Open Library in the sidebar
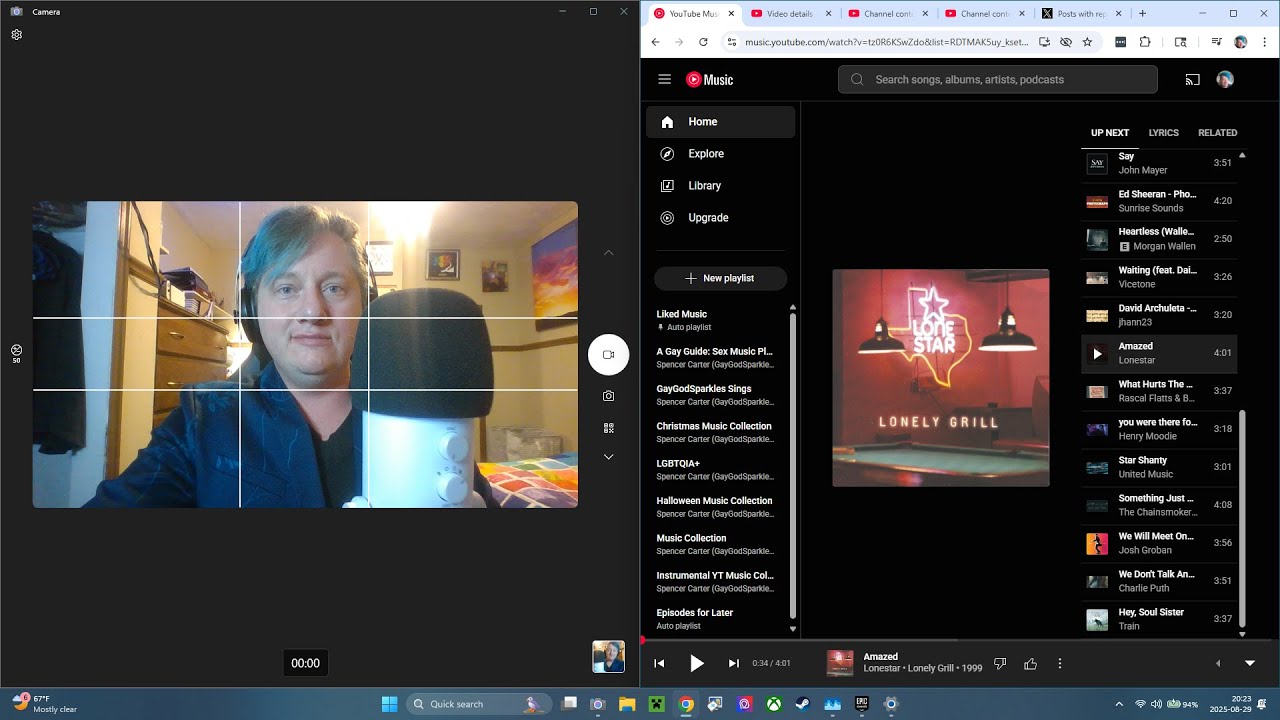Viewport: 1280px width, 720px height. (720, 186)
